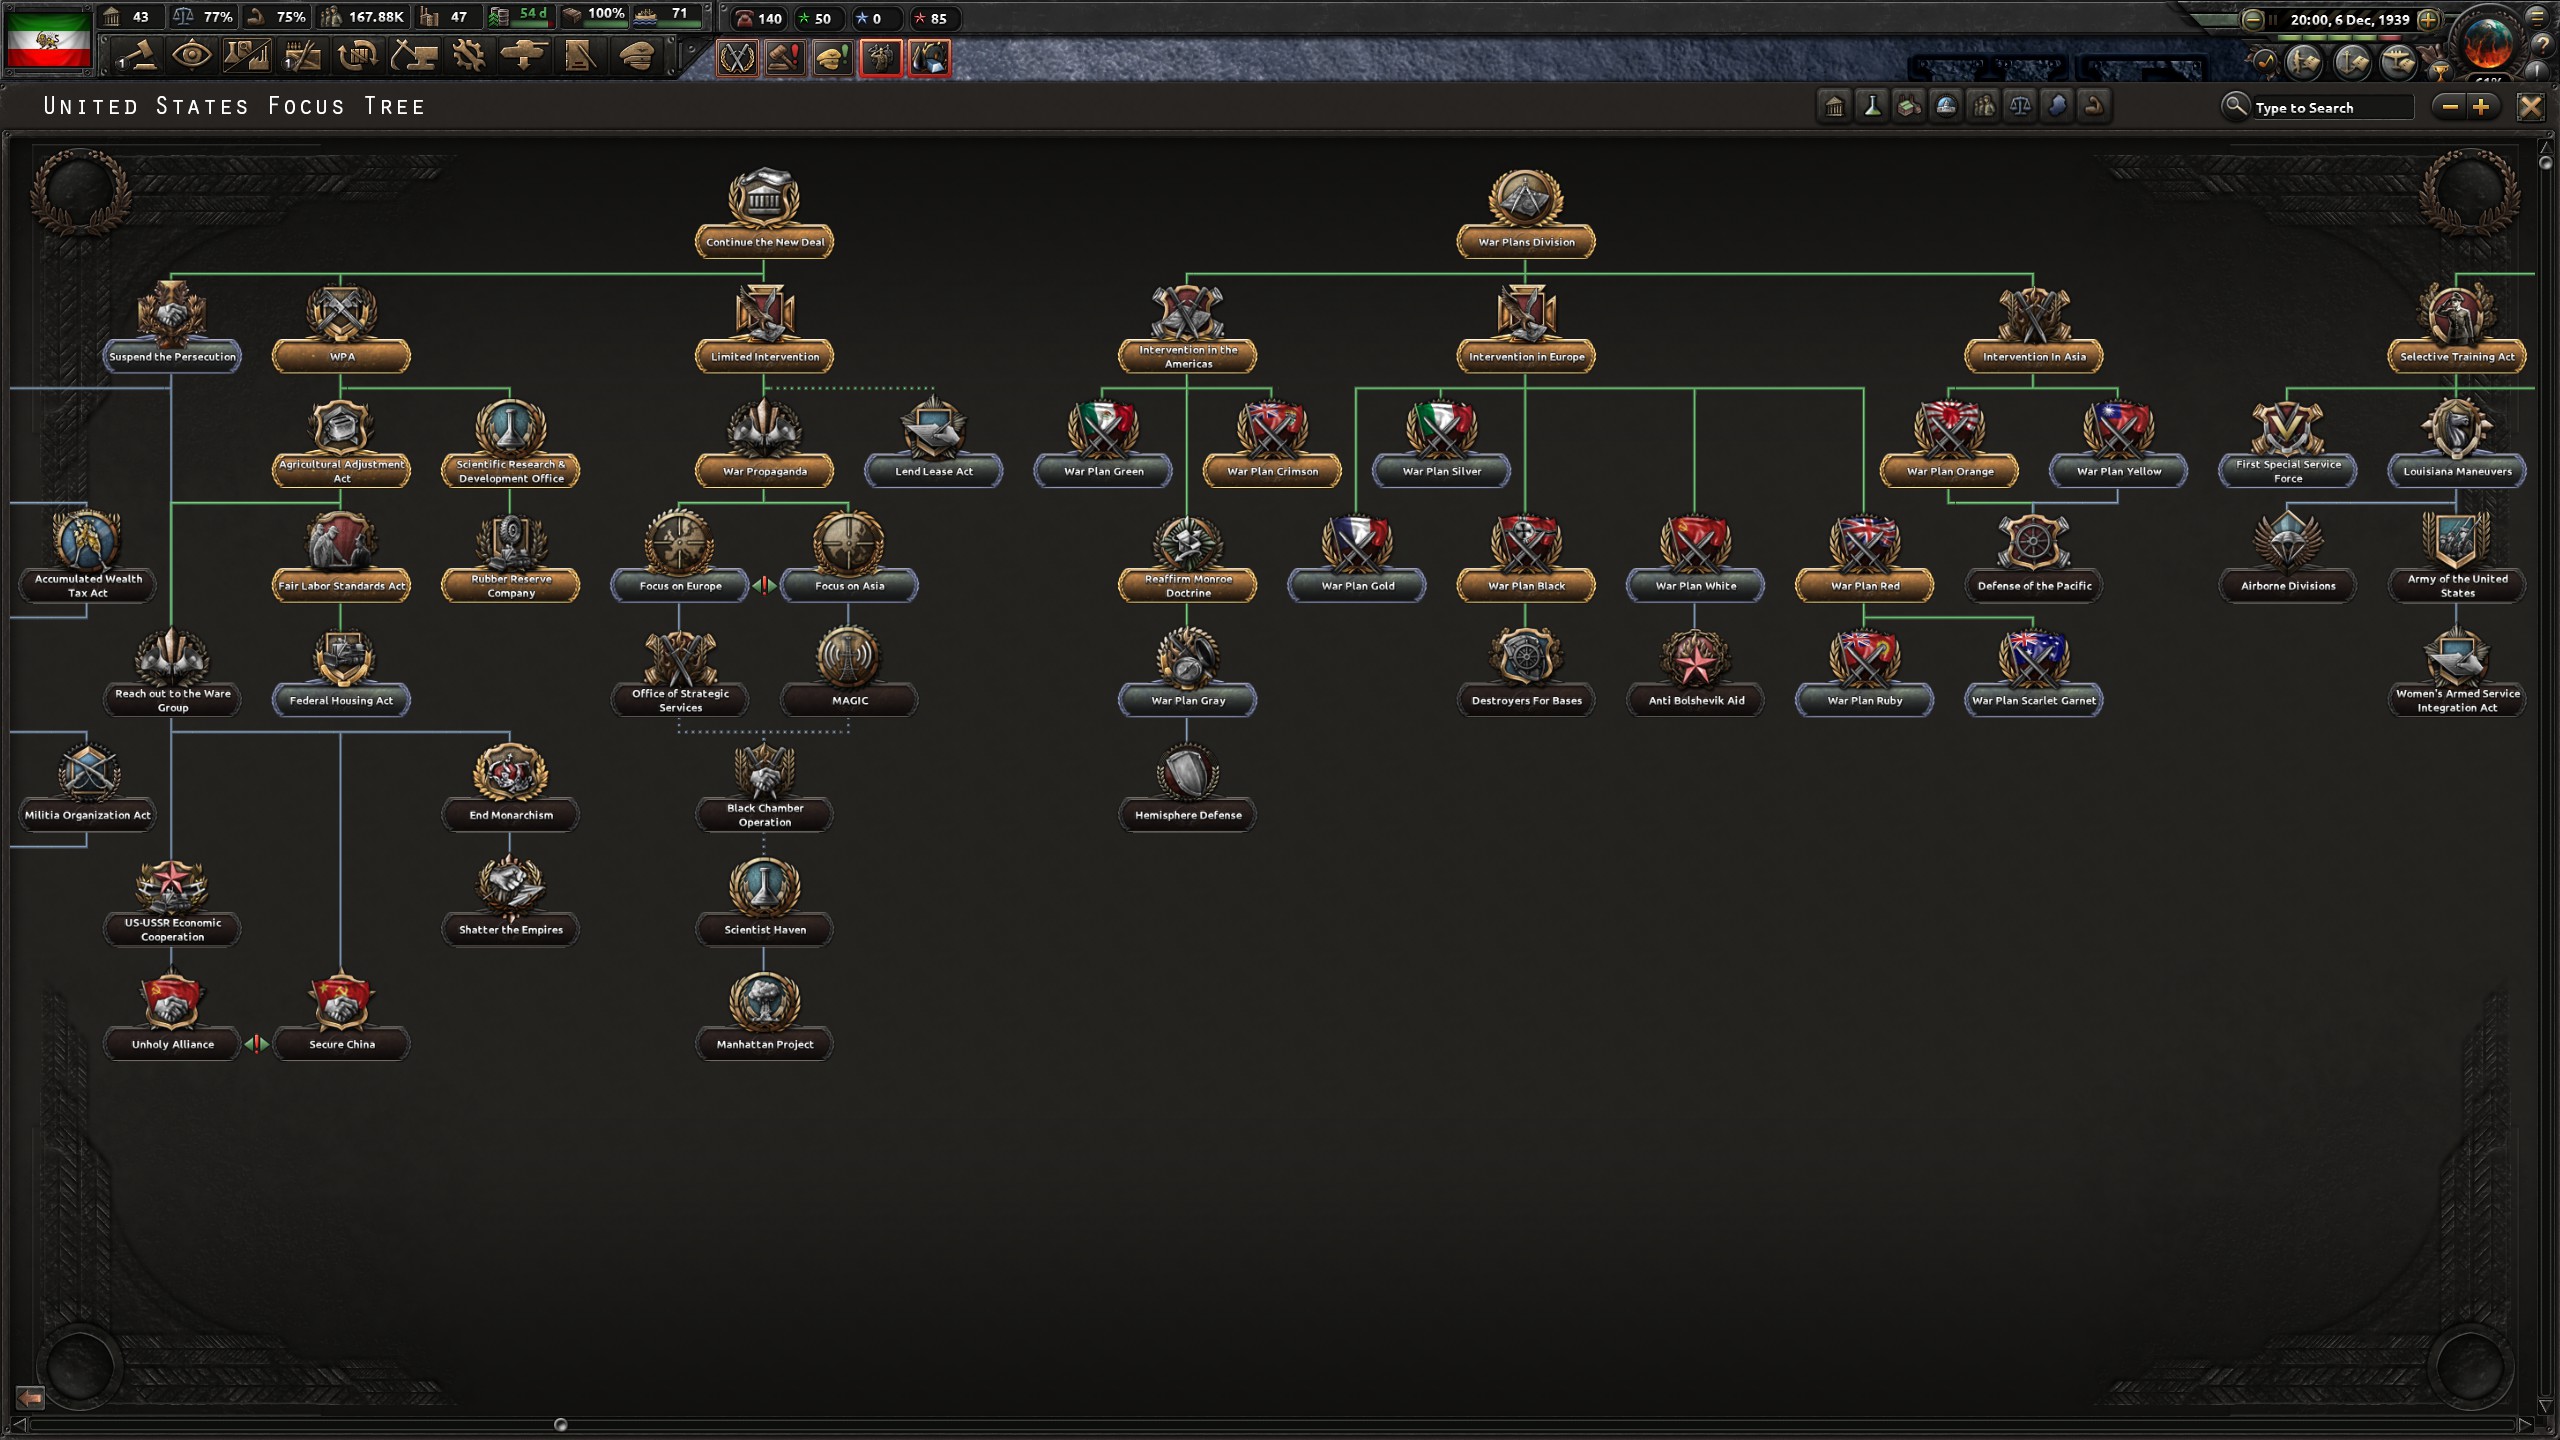The height and width of the screenshot is (1440, 2560).
Task: Open the main menu lines button
Action: point(2537,17)
